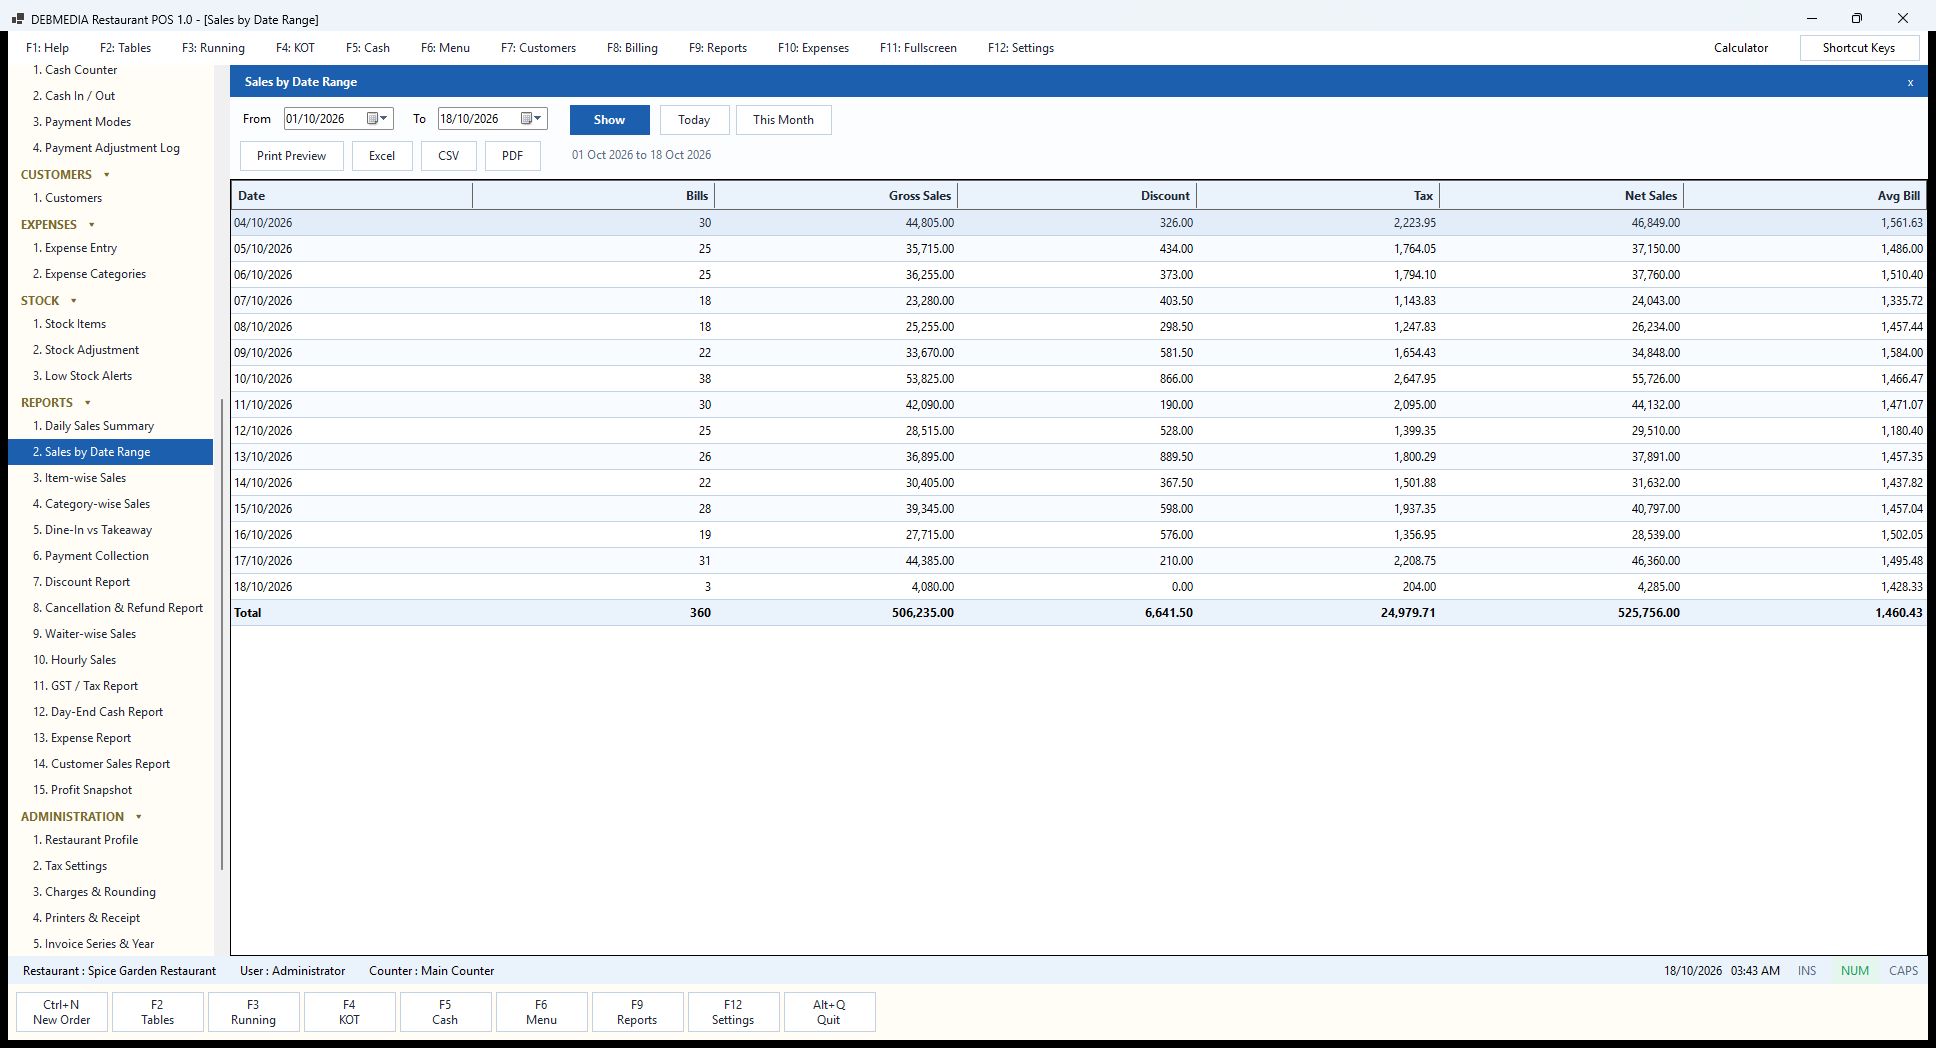Open Payment Adjustment Log
Image resolution: width=1936 pixels, height=1048 pixels.
[x=110, y=148]
